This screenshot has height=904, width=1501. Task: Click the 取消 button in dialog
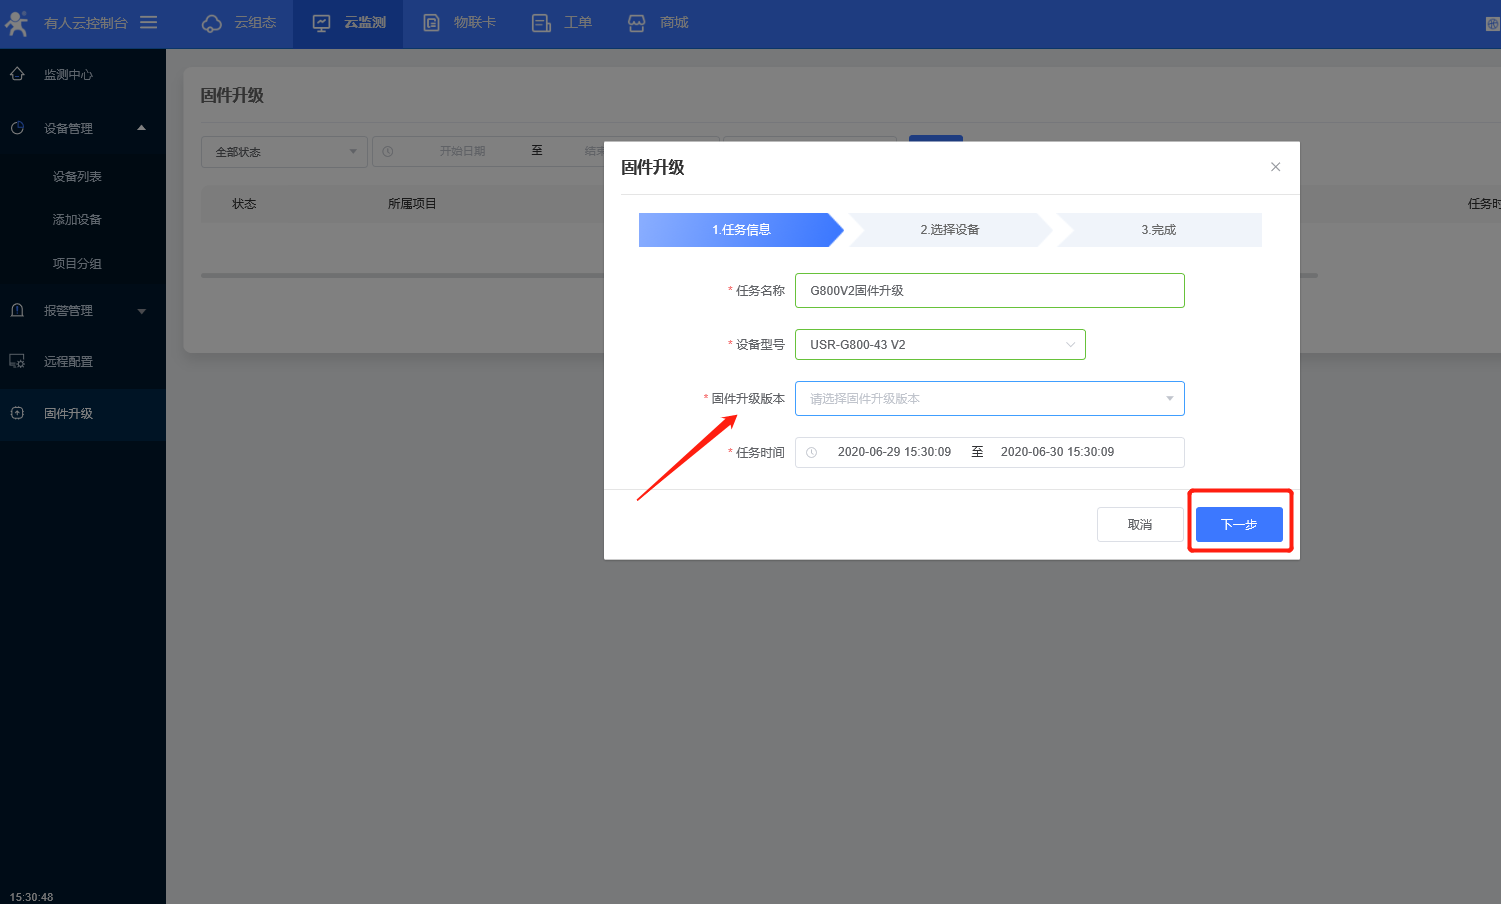coord(1139,525)
